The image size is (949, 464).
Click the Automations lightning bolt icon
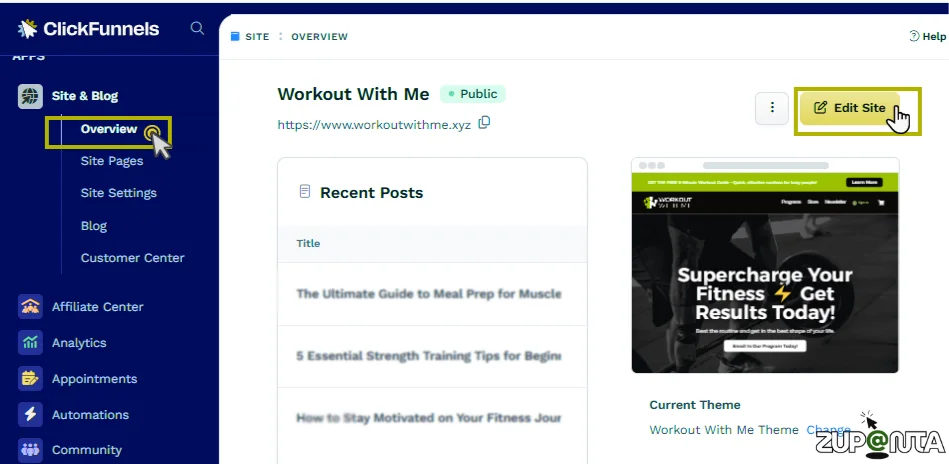[30, 414]
